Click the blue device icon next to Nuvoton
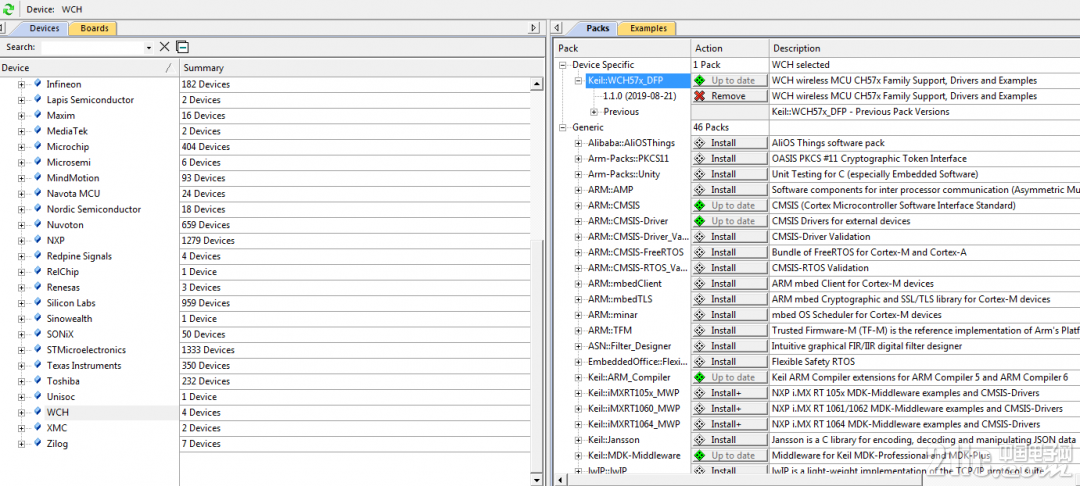The image size is (1080, 486). (x=37, y=224)
